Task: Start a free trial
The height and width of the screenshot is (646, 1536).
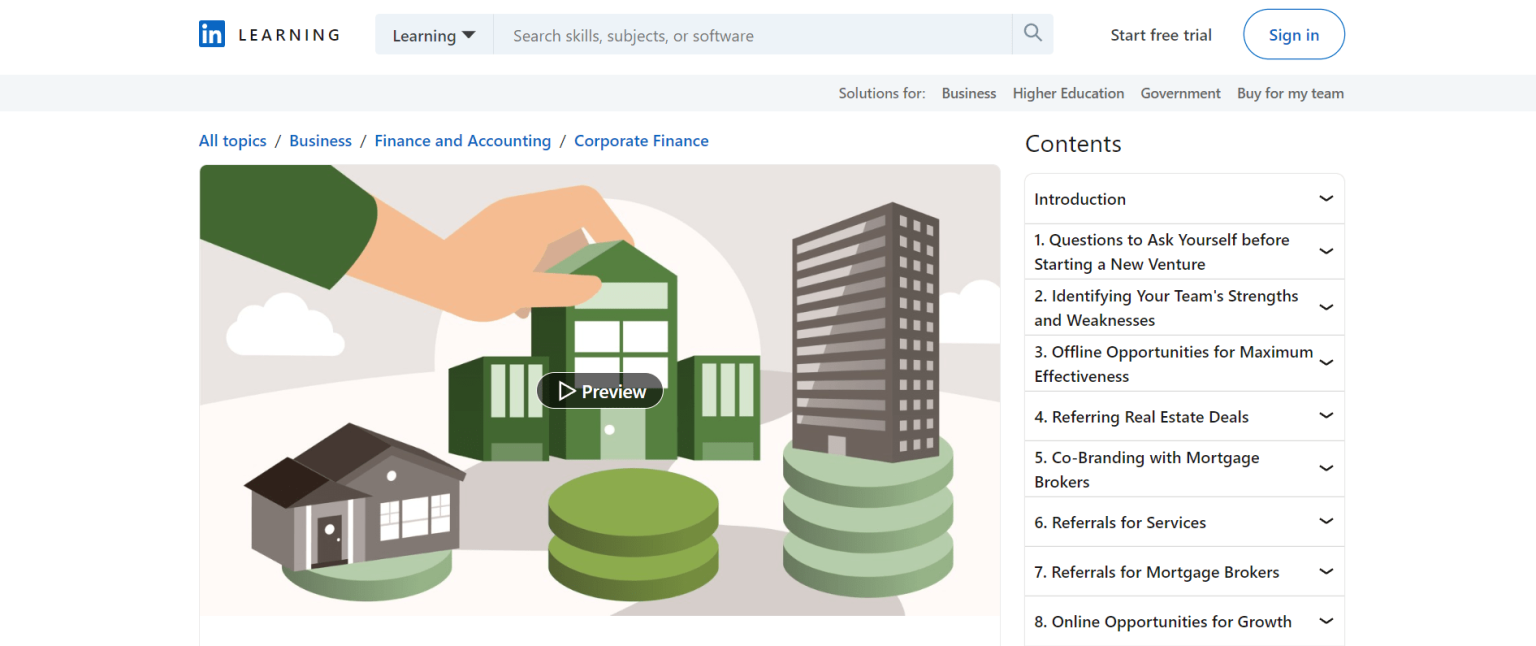Action: point(1161,33)
